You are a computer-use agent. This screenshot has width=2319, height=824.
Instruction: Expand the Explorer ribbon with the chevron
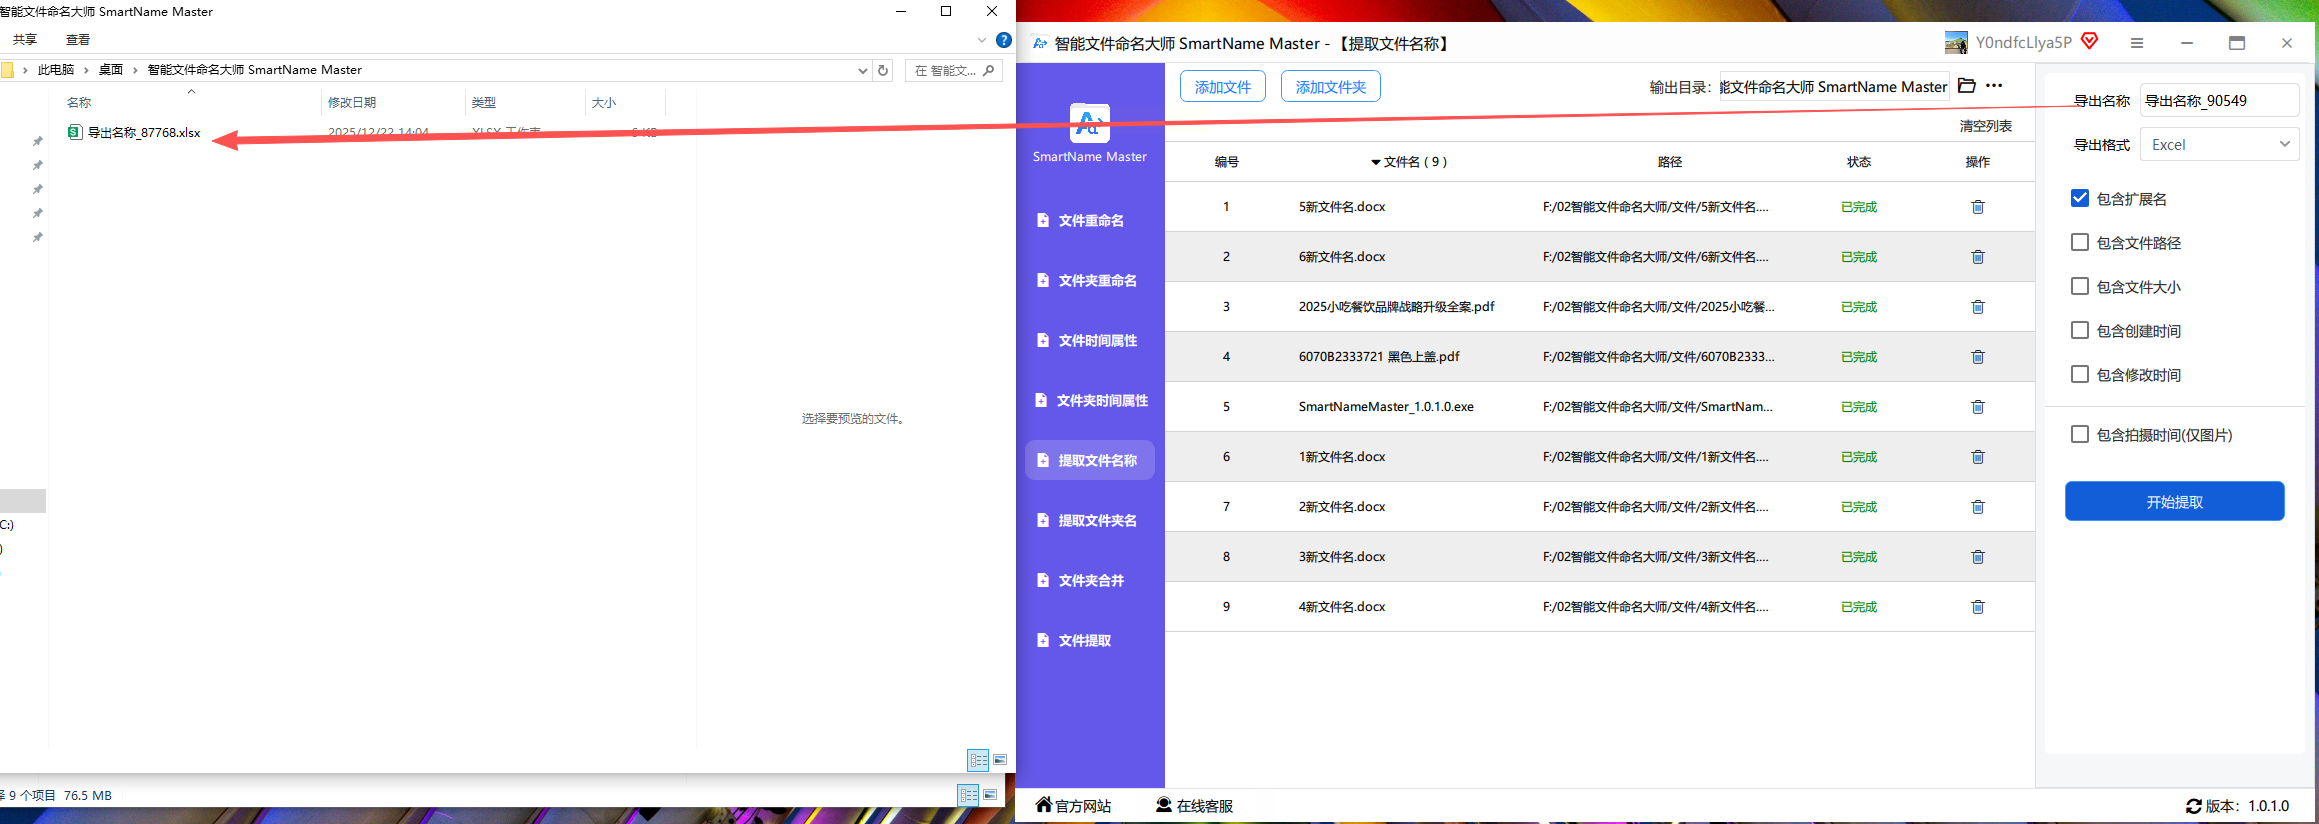[982, 40]
